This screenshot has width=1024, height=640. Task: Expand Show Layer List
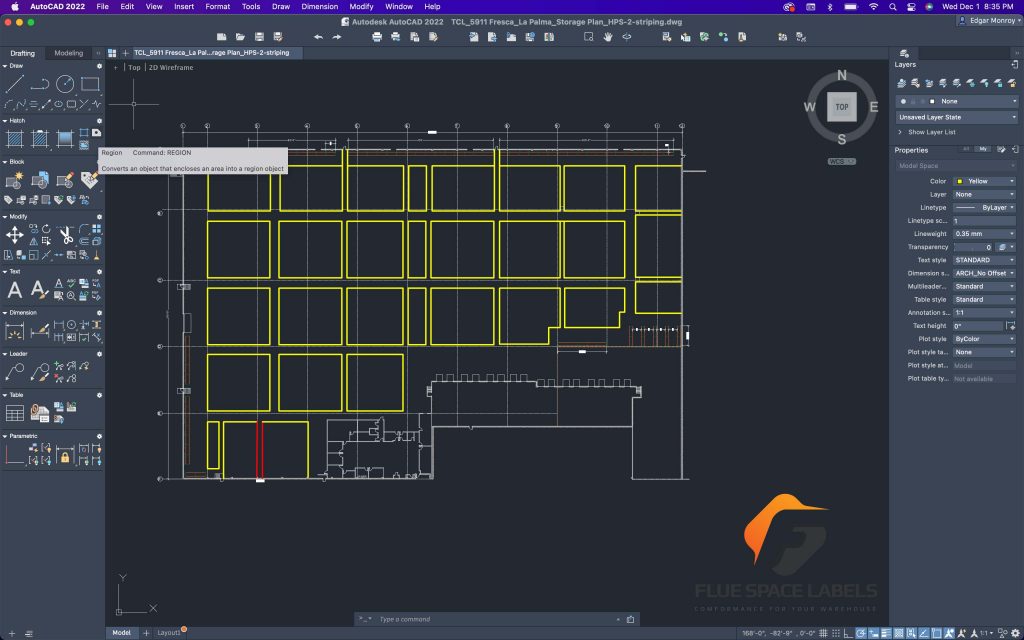[x=931, y=132]
